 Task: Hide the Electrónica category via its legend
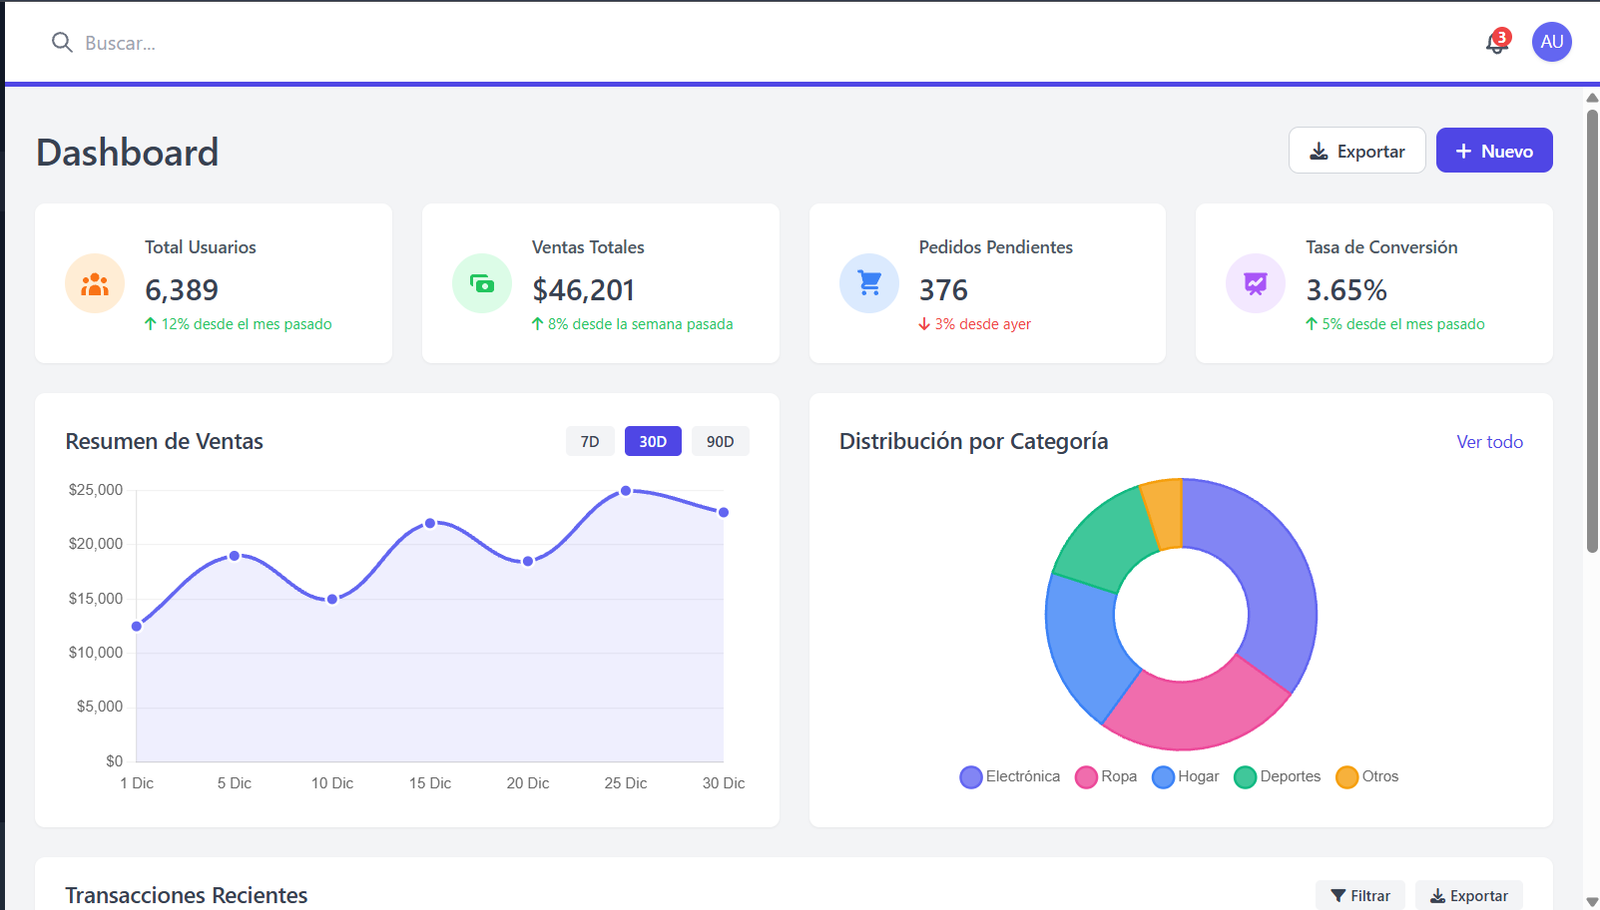pos(1009,776)
